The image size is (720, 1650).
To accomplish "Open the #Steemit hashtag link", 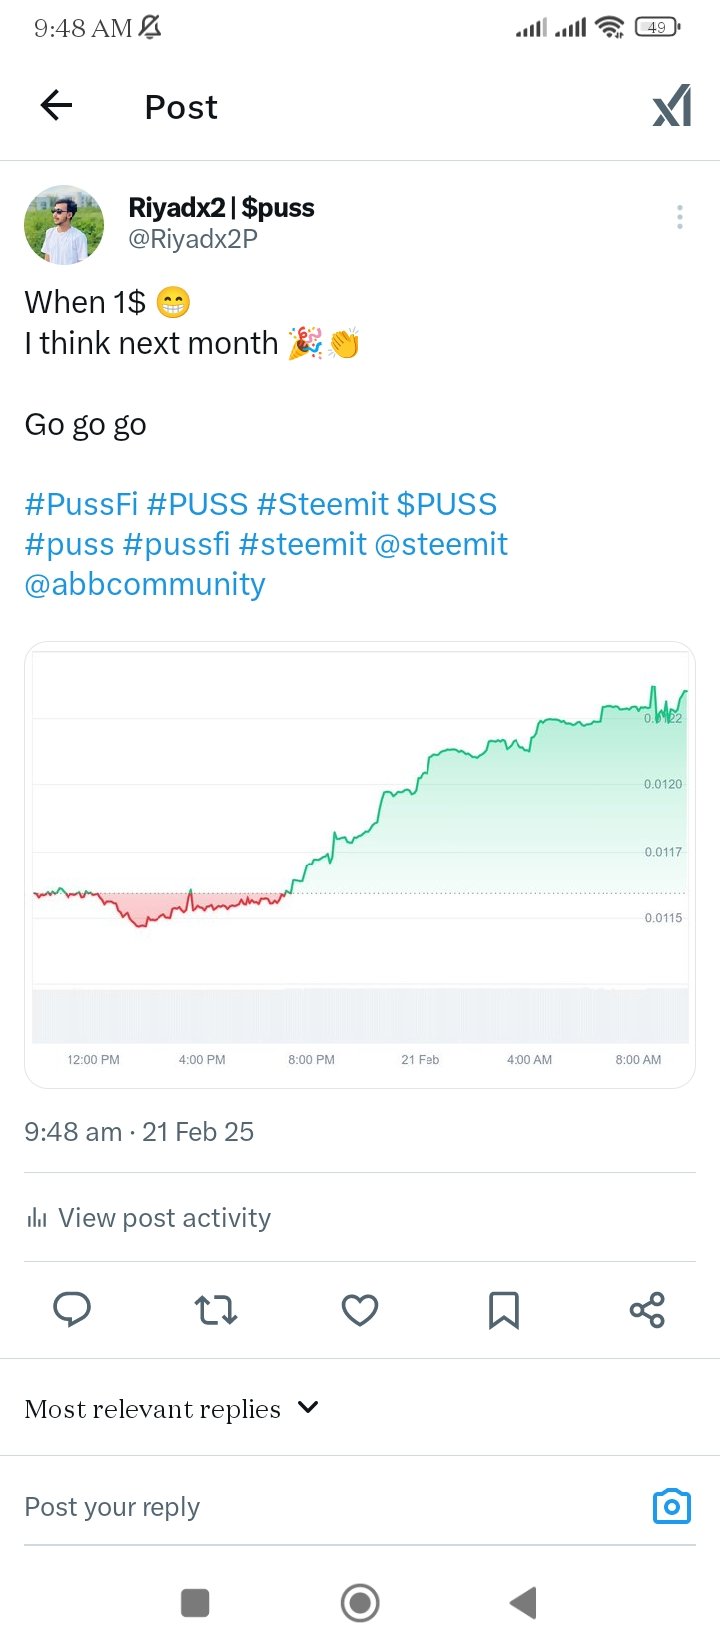I will coord(322,504).
